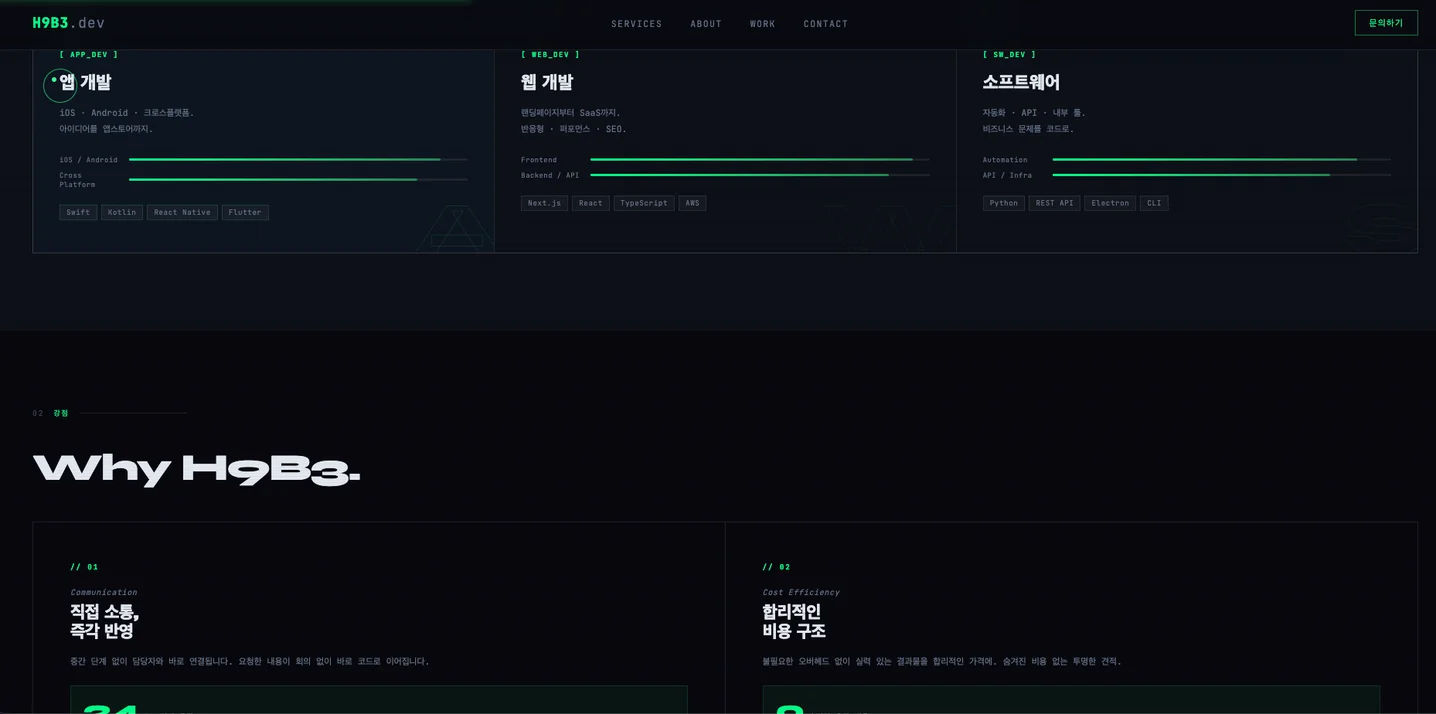Select the TypeScript tag
The image size is (1436, 714).
pos(644,203)
